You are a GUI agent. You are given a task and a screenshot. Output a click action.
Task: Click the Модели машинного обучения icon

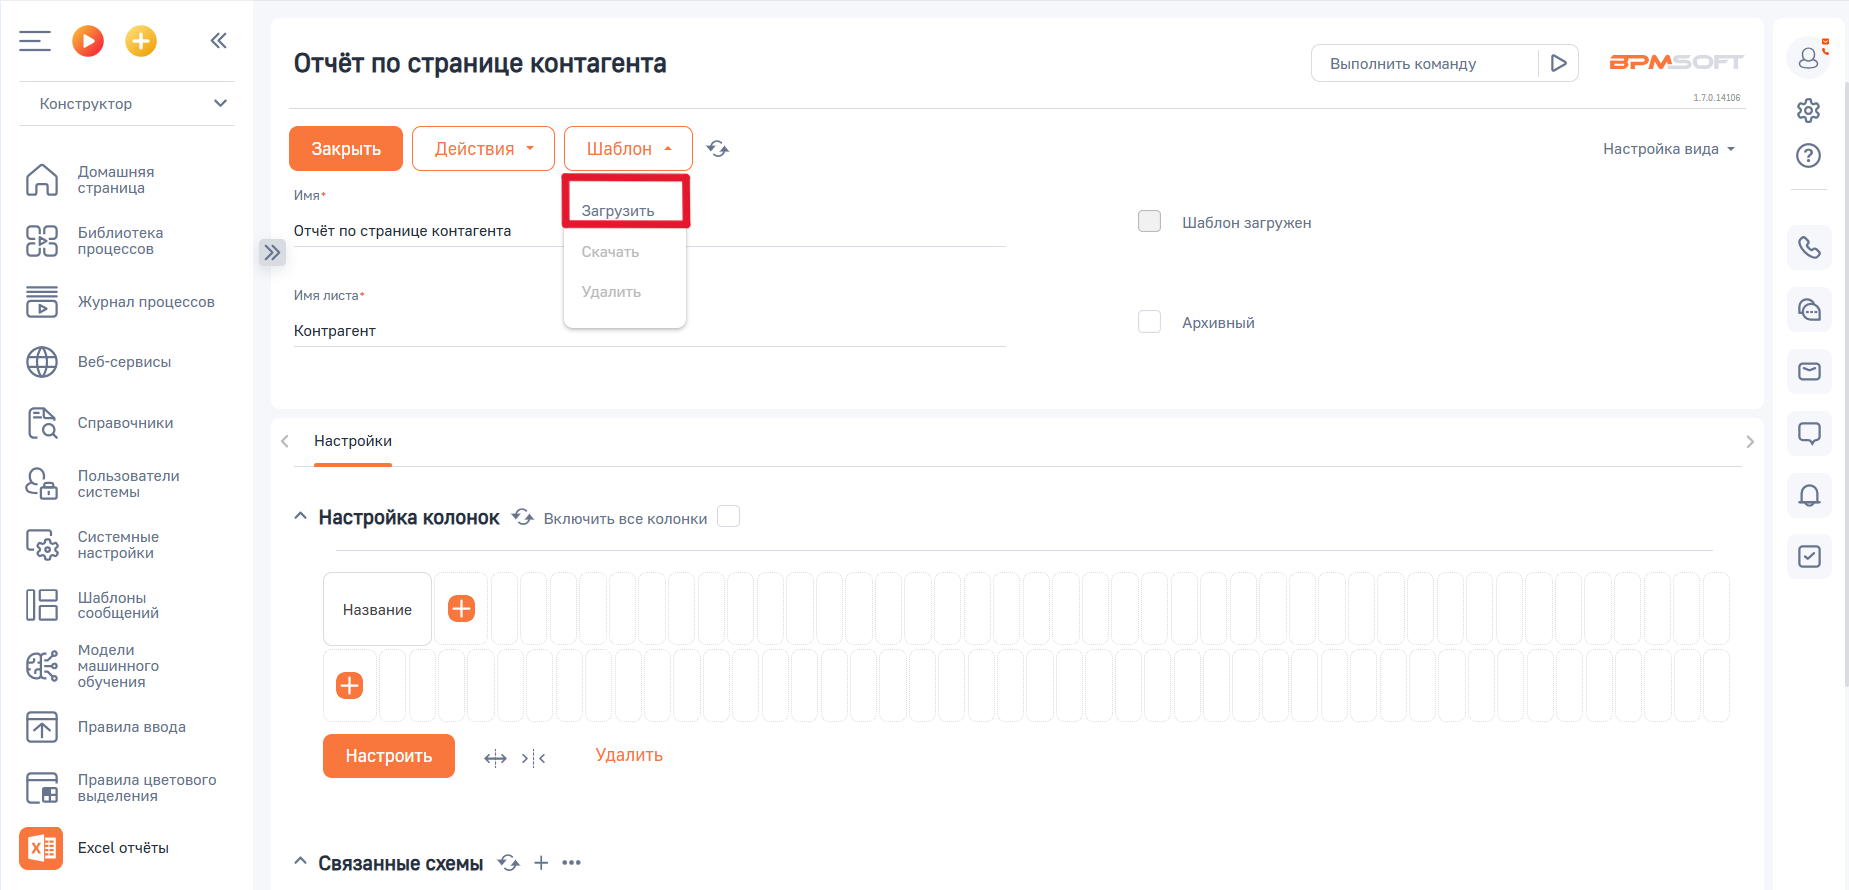[x=42, y=666]
